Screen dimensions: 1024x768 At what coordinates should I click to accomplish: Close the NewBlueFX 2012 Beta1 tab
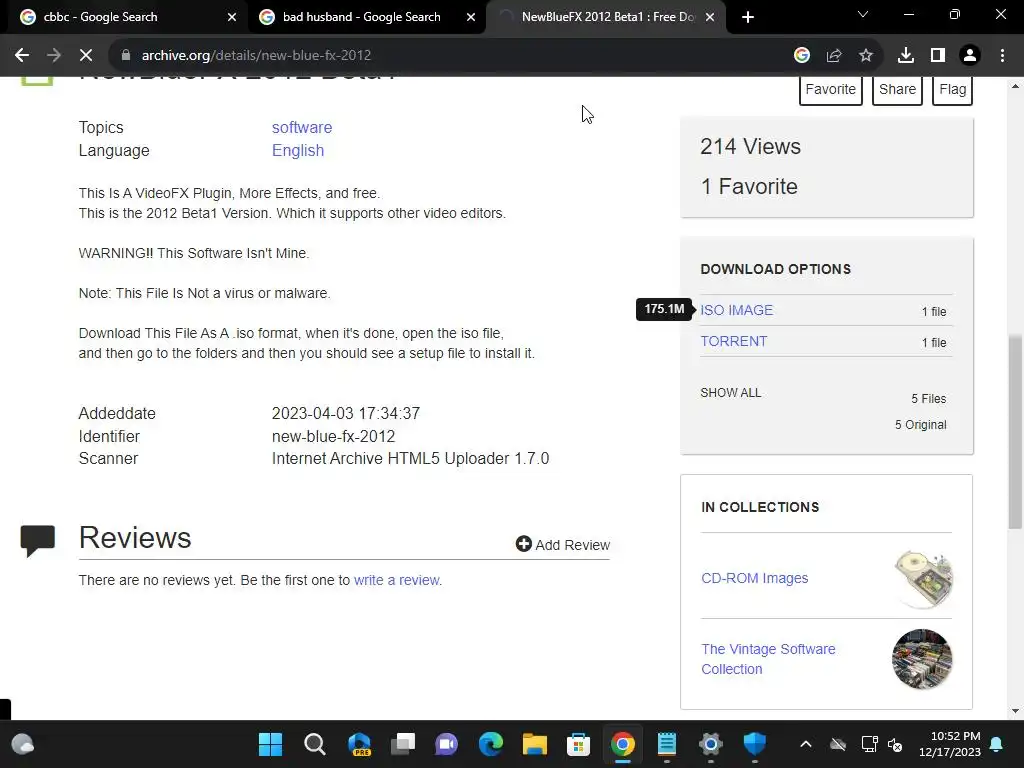pos(711,17)
